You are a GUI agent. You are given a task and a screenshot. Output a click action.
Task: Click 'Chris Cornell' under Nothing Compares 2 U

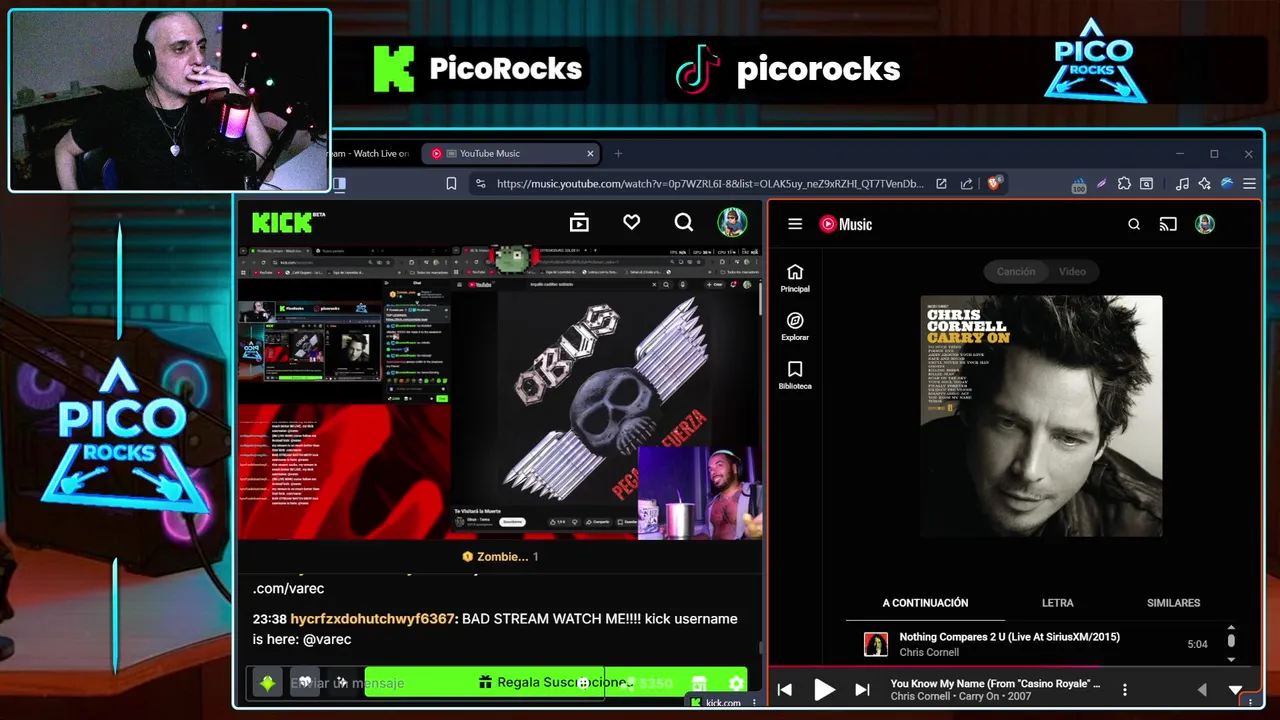pos(929,652)
